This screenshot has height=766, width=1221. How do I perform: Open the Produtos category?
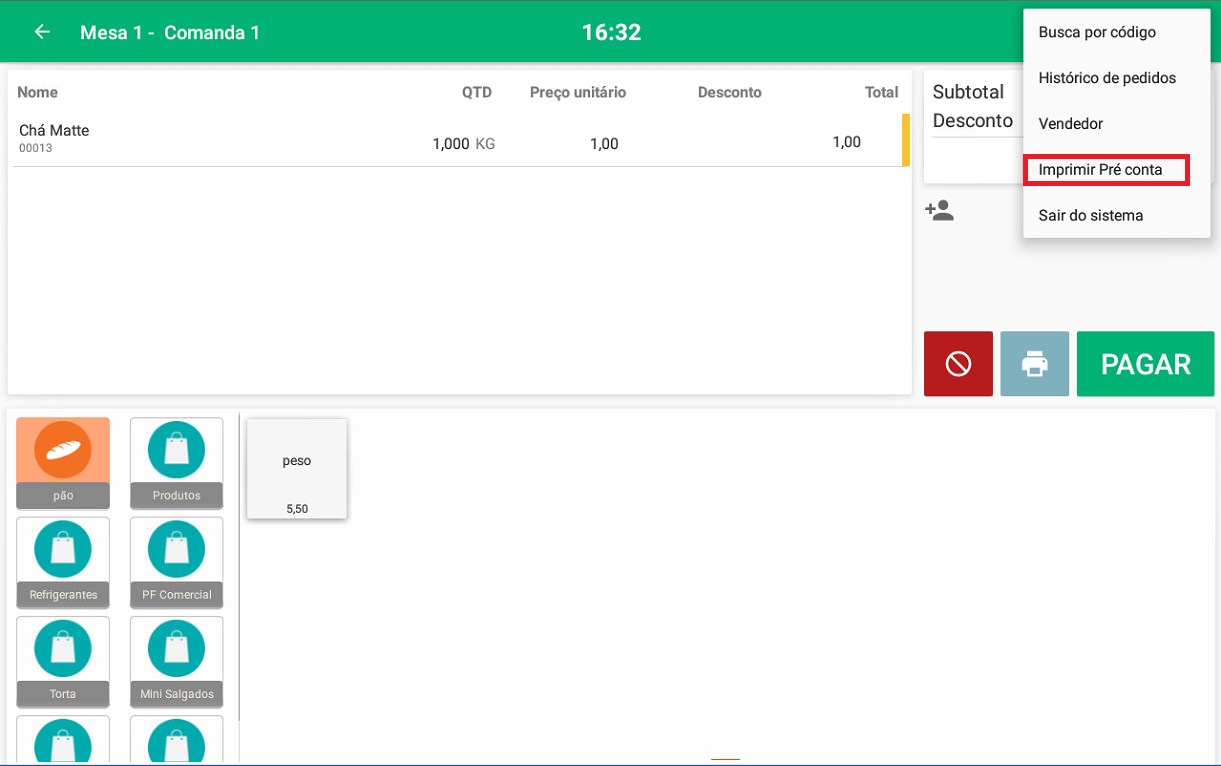tap(177, 463)
